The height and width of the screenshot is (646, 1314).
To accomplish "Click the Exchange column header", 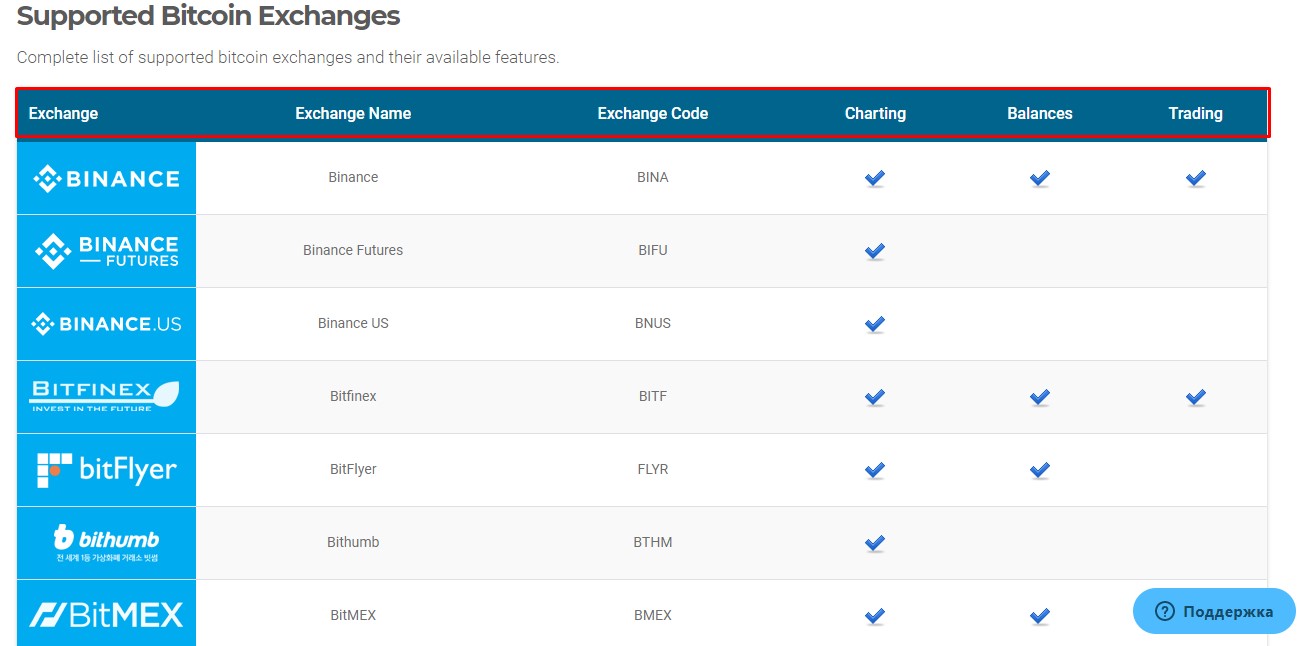I will (x=63, y=113).
